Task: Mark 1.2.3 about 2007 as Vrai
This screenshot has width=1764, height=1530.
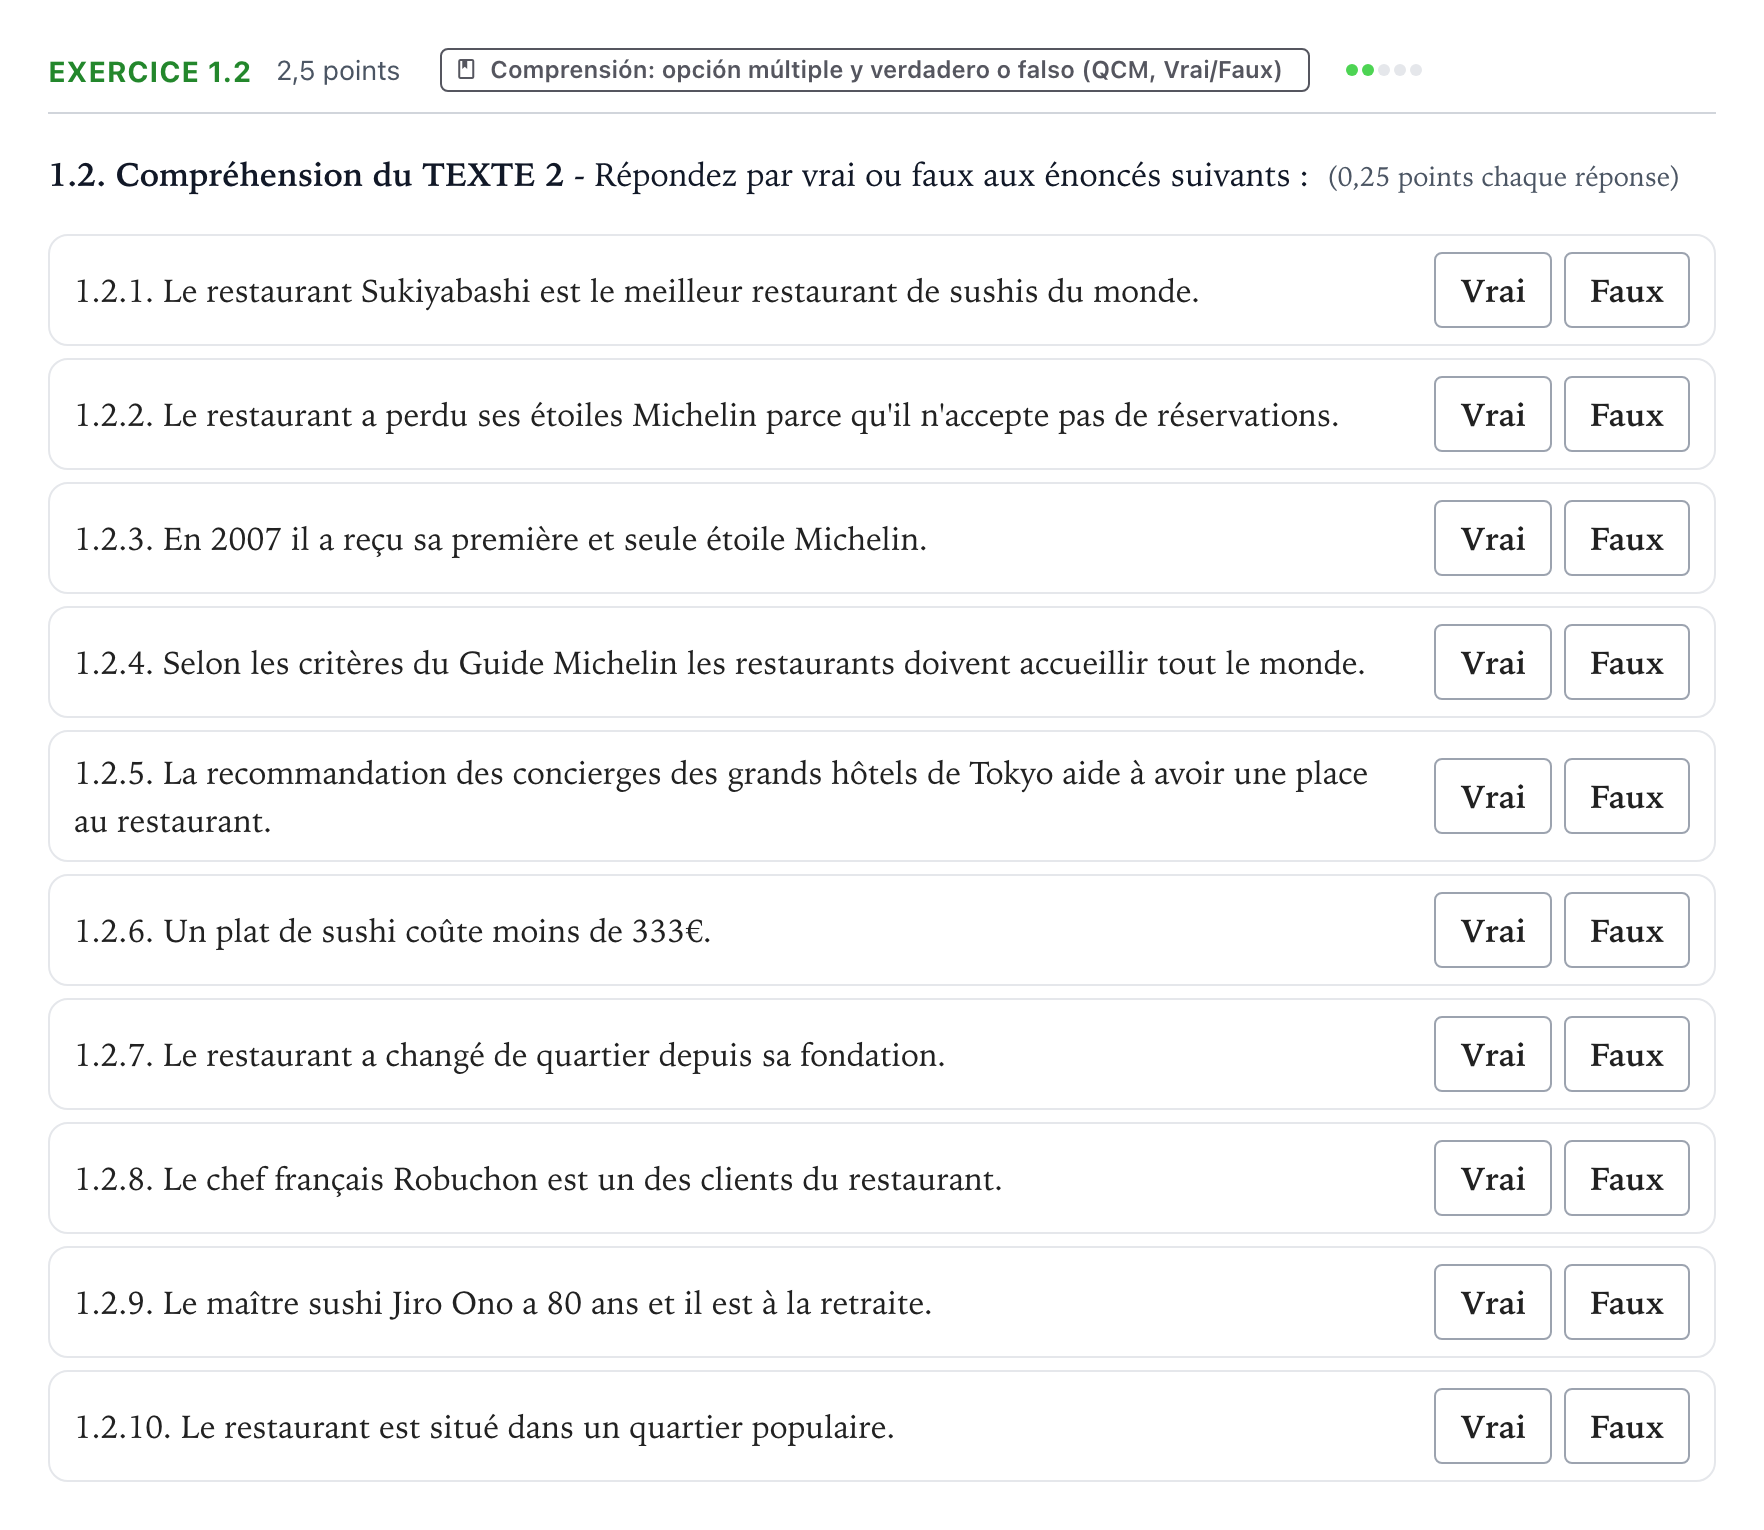Action: click(1492, 538)
